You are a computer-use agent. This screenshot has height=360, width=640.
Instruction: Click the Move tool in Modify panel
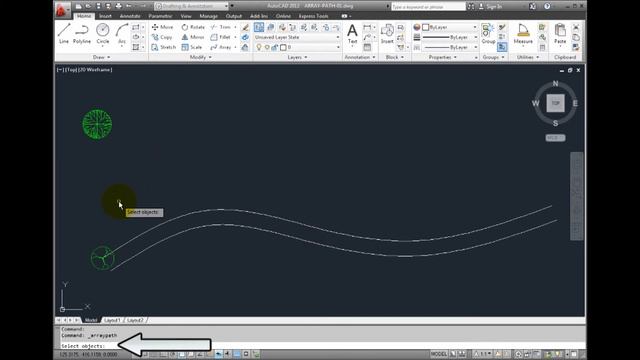162,27
